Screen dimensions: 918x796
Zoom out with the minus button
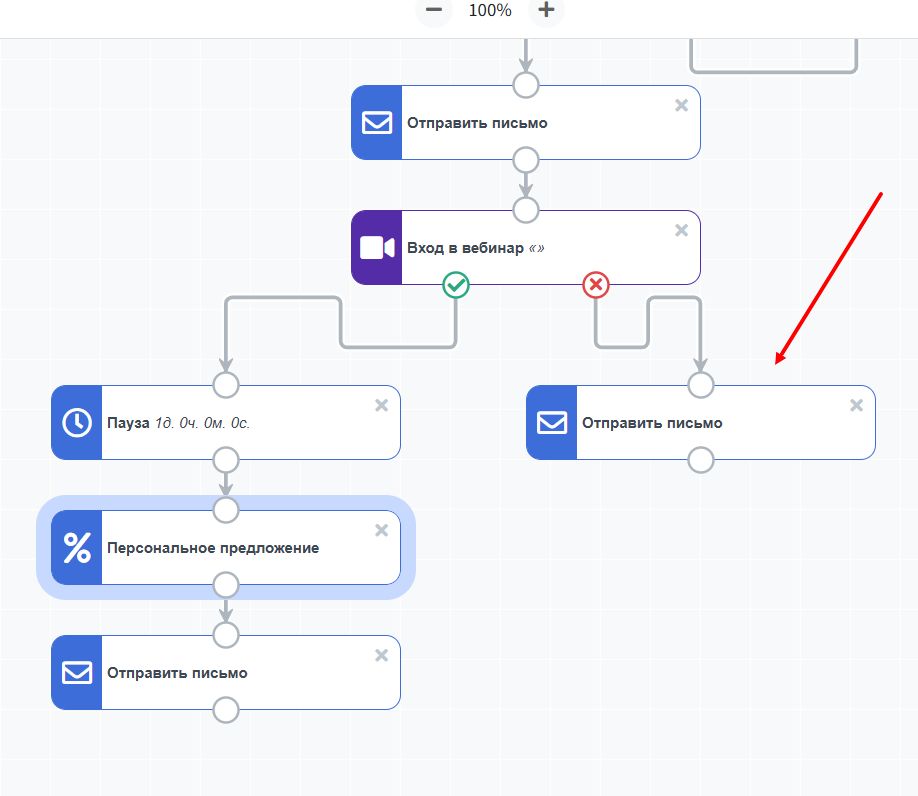coord(434,10)
